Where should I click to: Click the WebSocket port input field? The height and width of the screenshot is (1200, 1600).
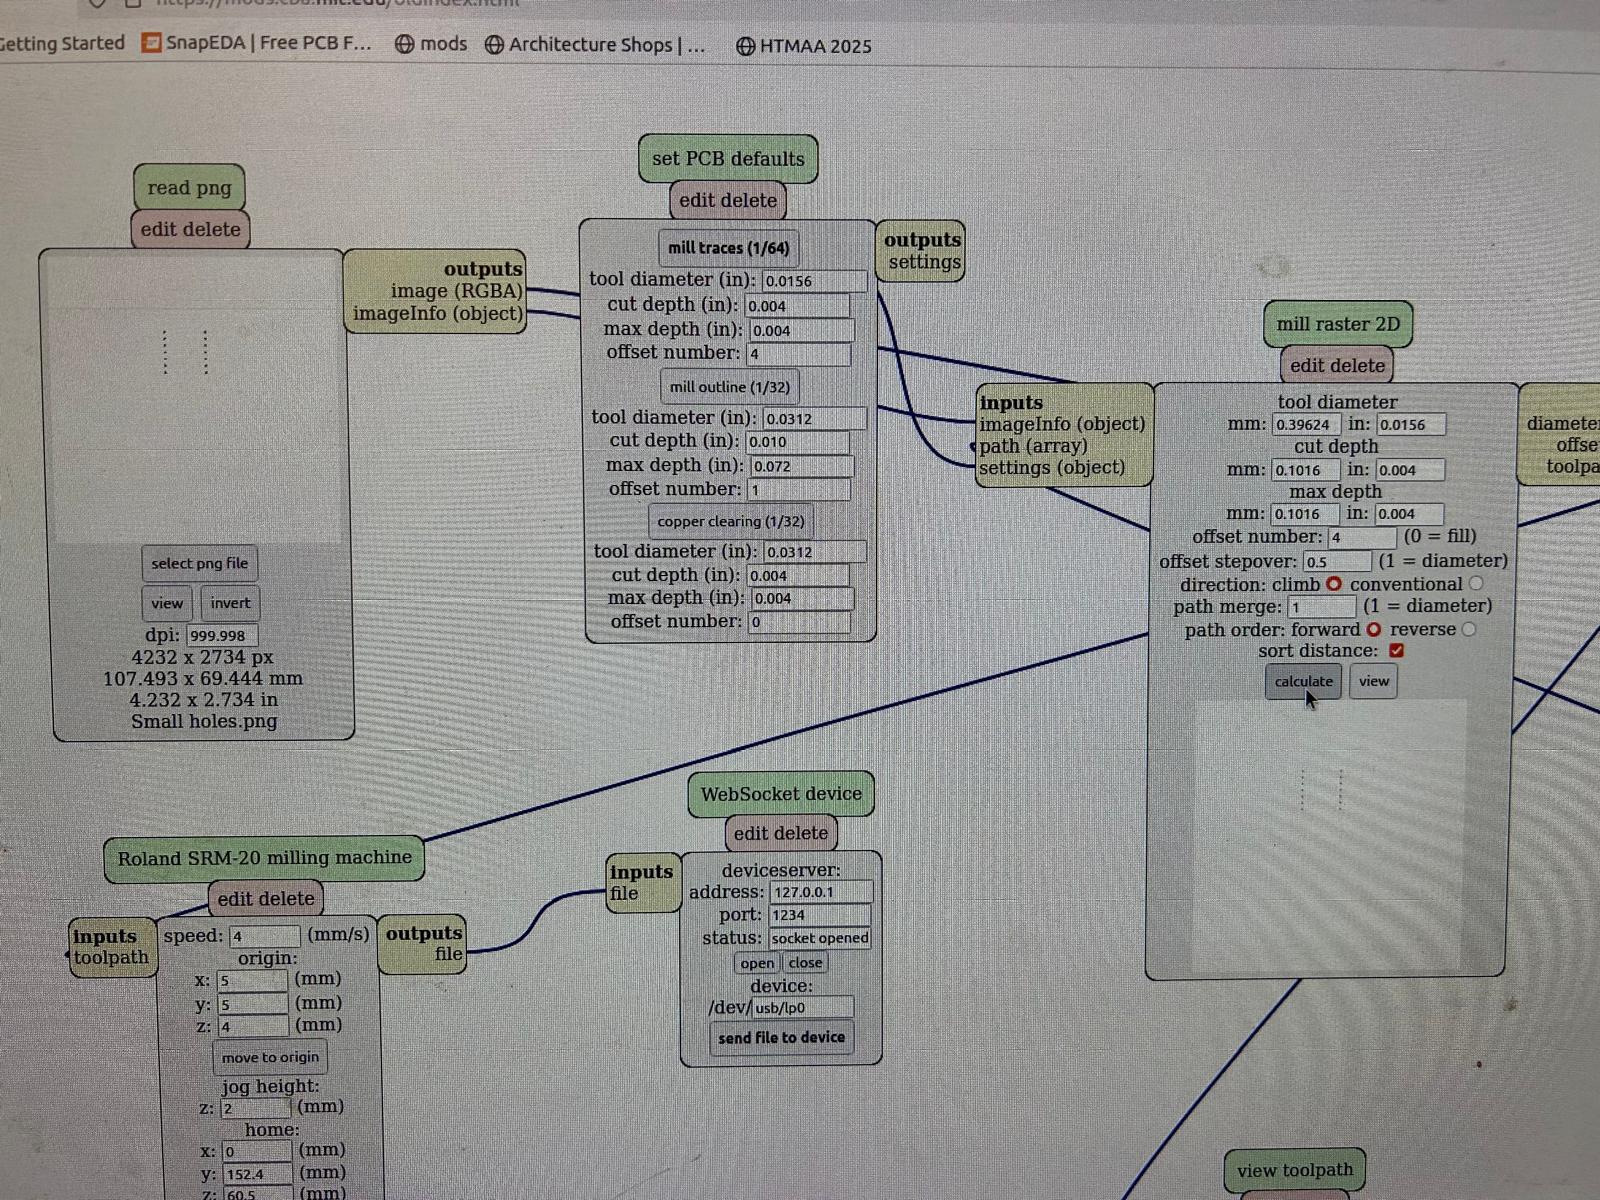tap(819, 915)
